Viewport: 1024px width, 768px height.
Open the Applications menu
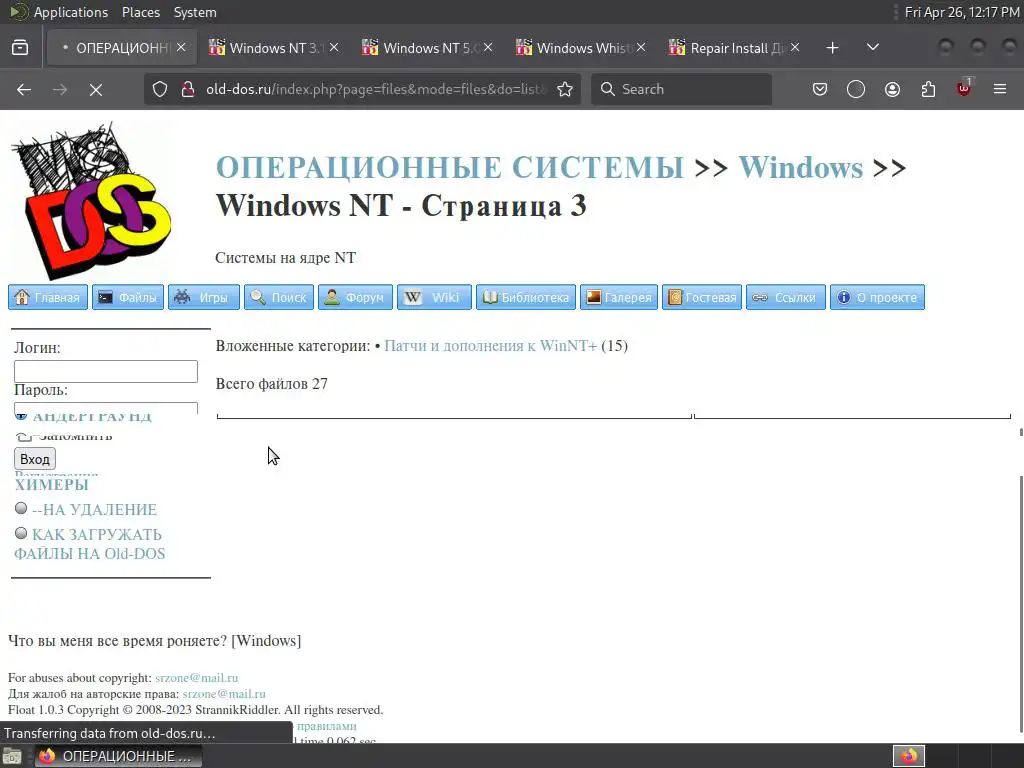(71, 12)
